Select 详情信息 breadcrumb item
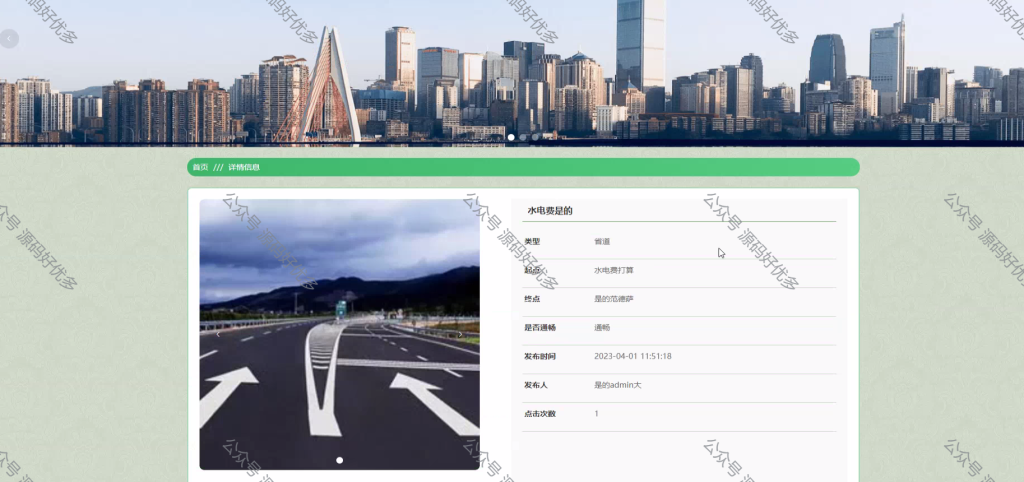1024x482 pixels. click(x=244, y=167)
